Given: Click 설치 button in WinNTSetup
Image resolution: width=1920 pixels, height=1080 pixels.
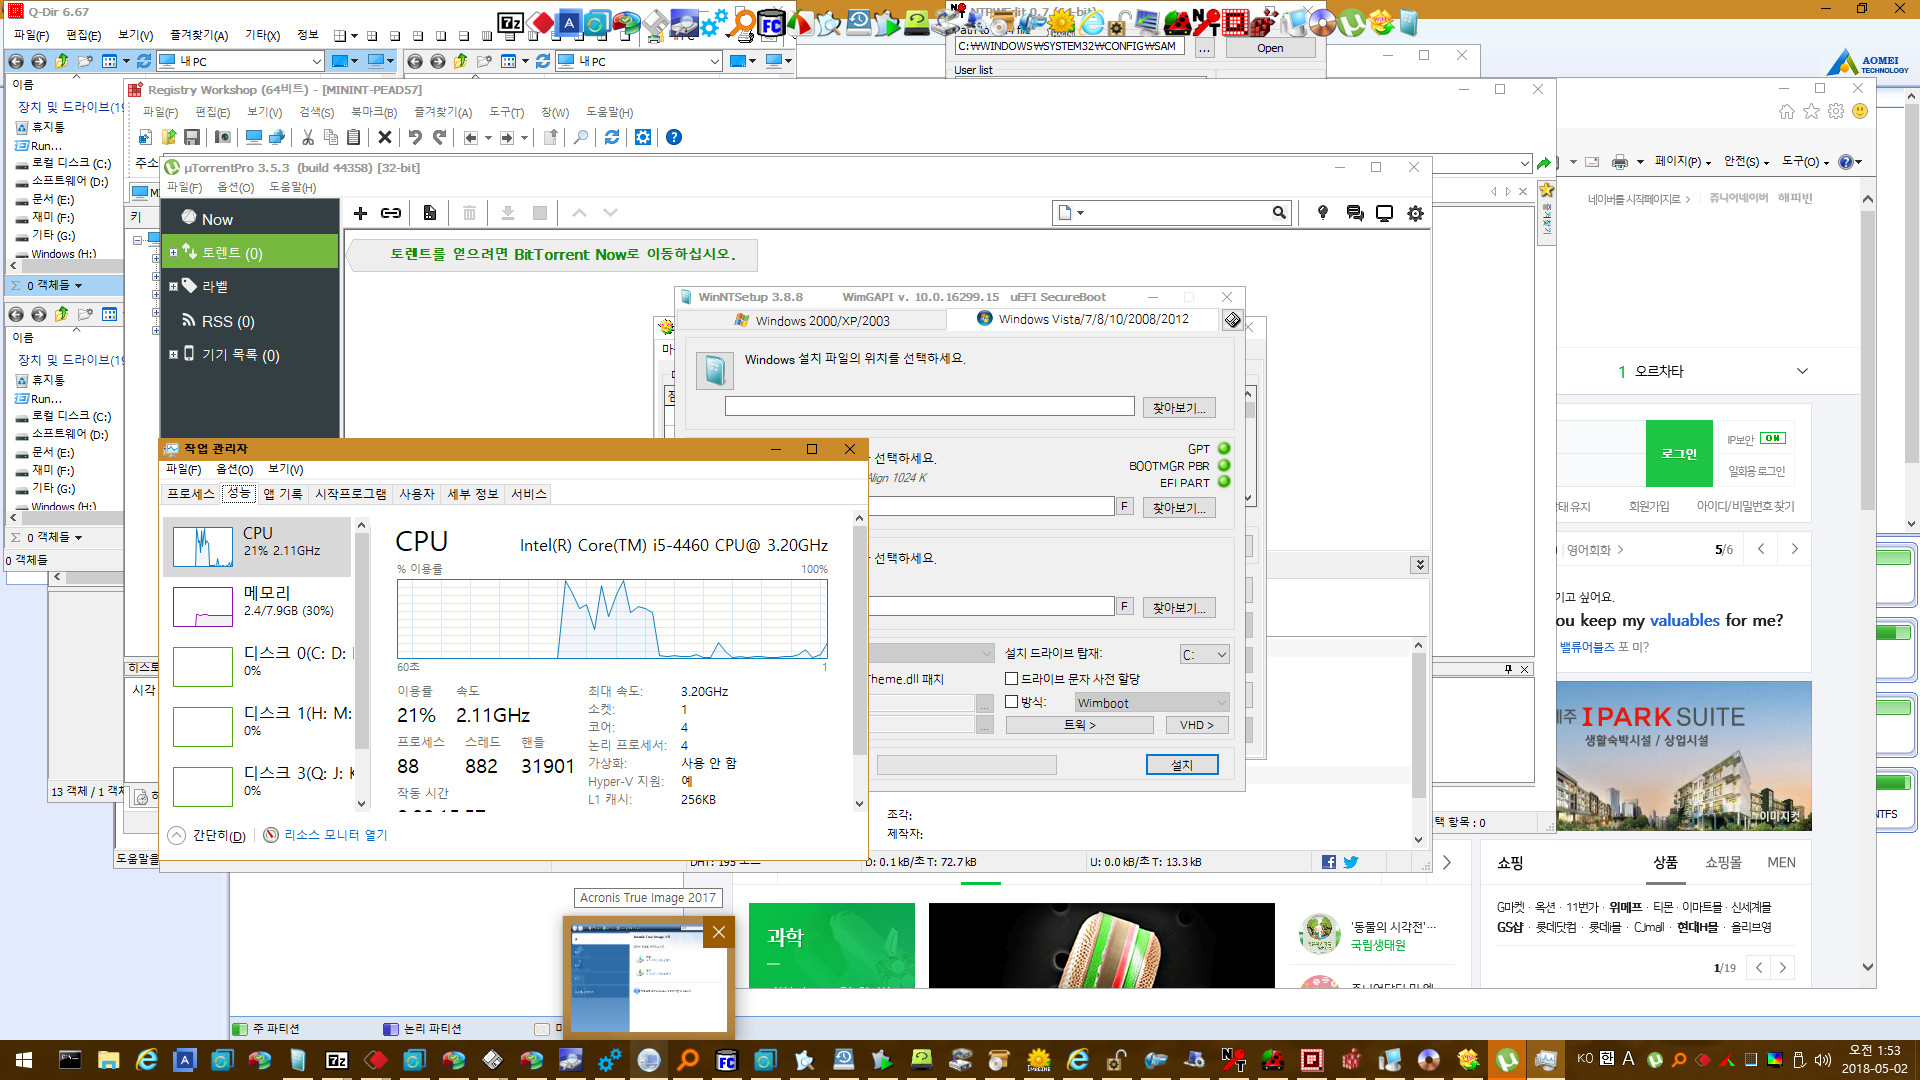Looking at the screenshot, I should [1182, 764].
